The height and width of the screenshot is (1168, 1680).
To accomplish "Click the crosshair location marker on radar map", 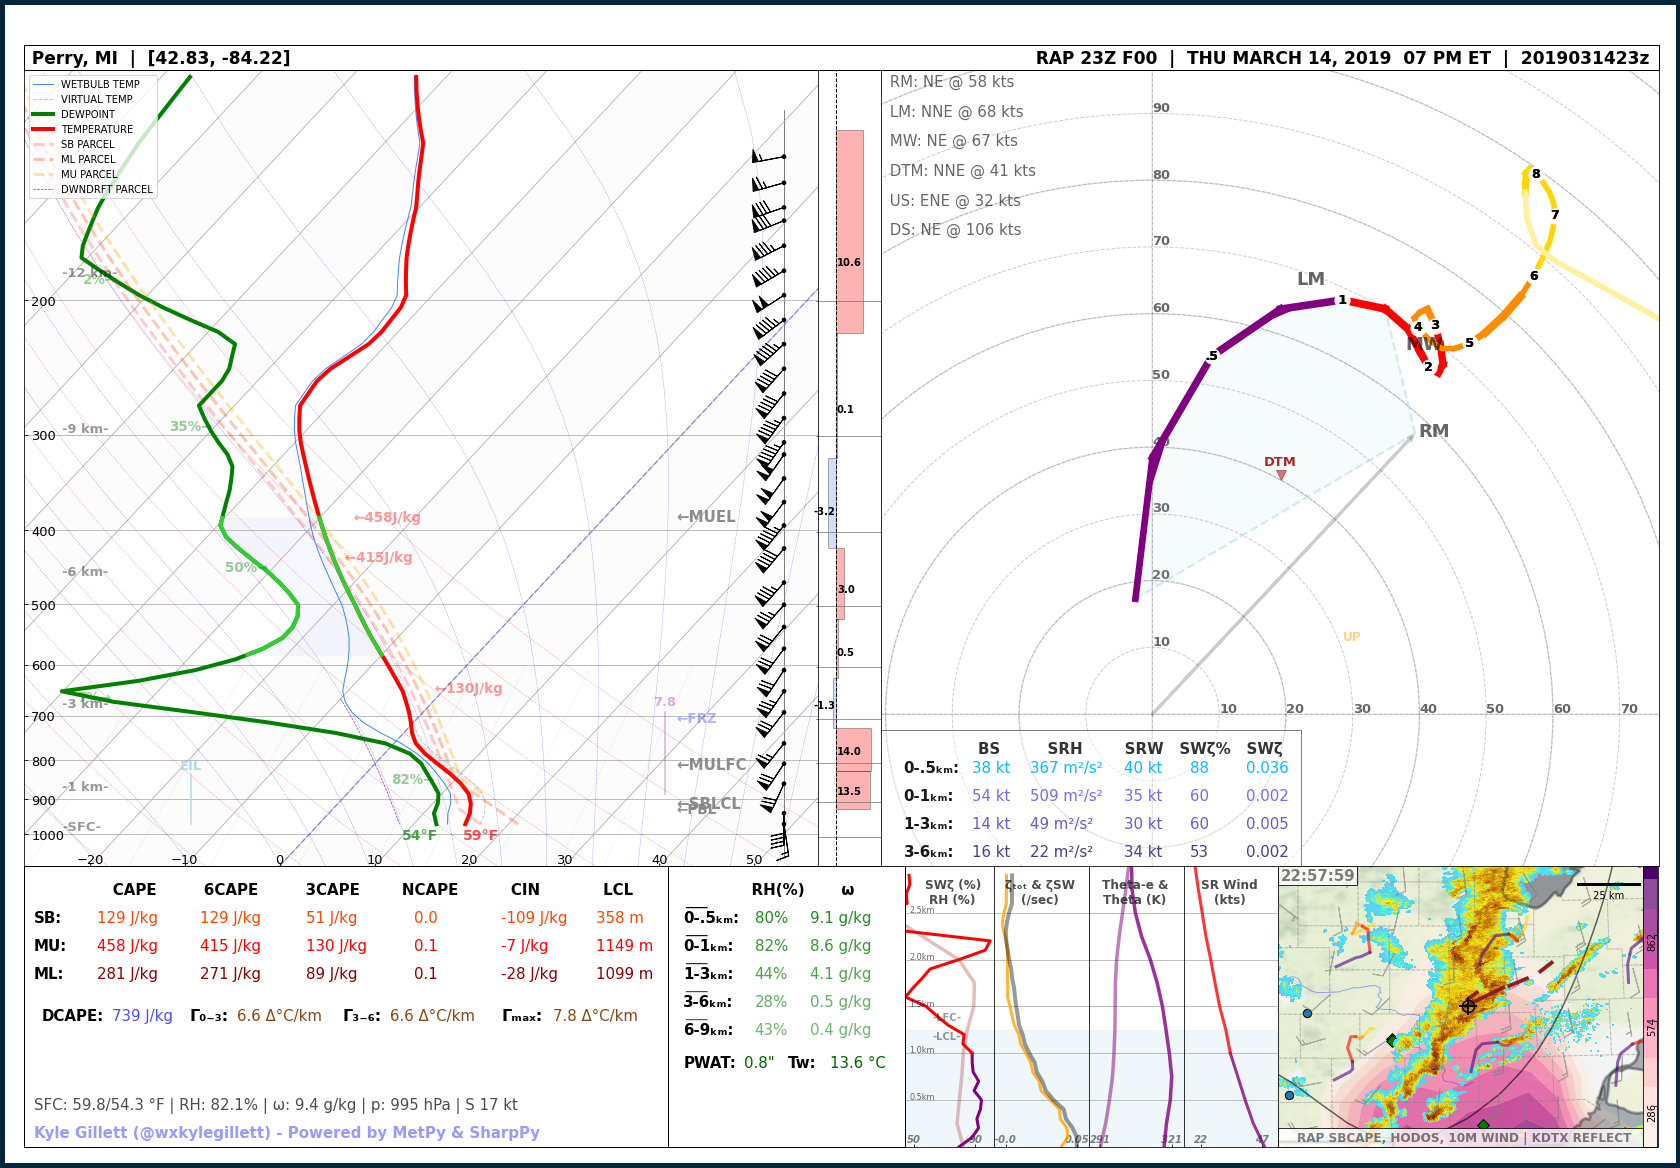I will [x=1468, y=1006].
